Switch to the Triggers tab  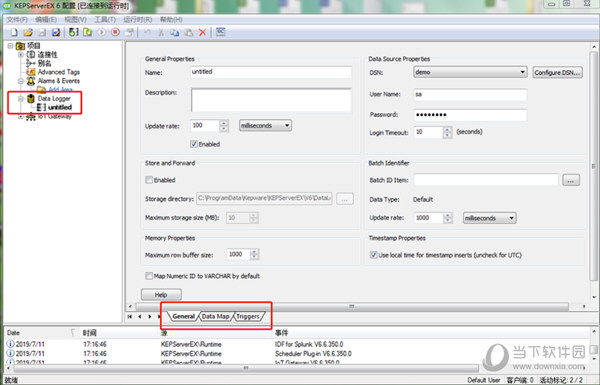[x=248, y=316]
